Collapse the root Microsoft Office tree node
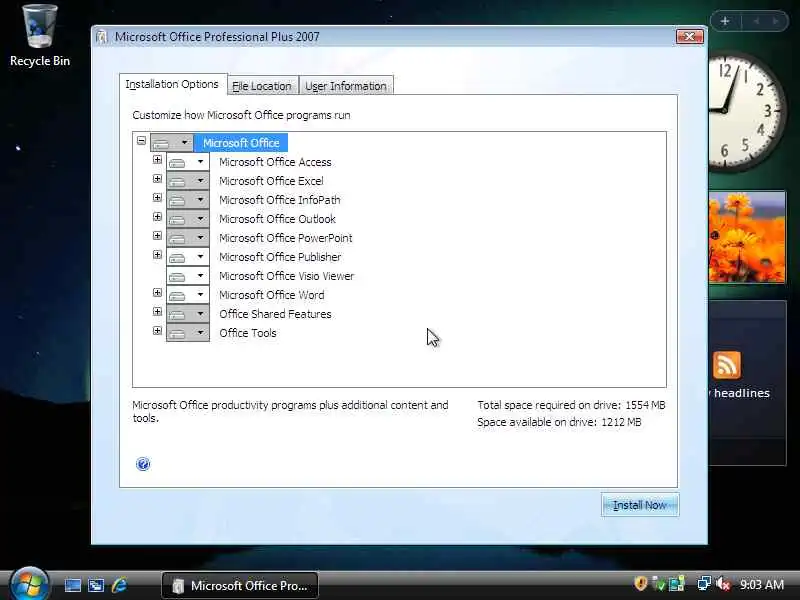Image resolution: width=800 pixels, height=600 pixels. (x=141, y=140)
